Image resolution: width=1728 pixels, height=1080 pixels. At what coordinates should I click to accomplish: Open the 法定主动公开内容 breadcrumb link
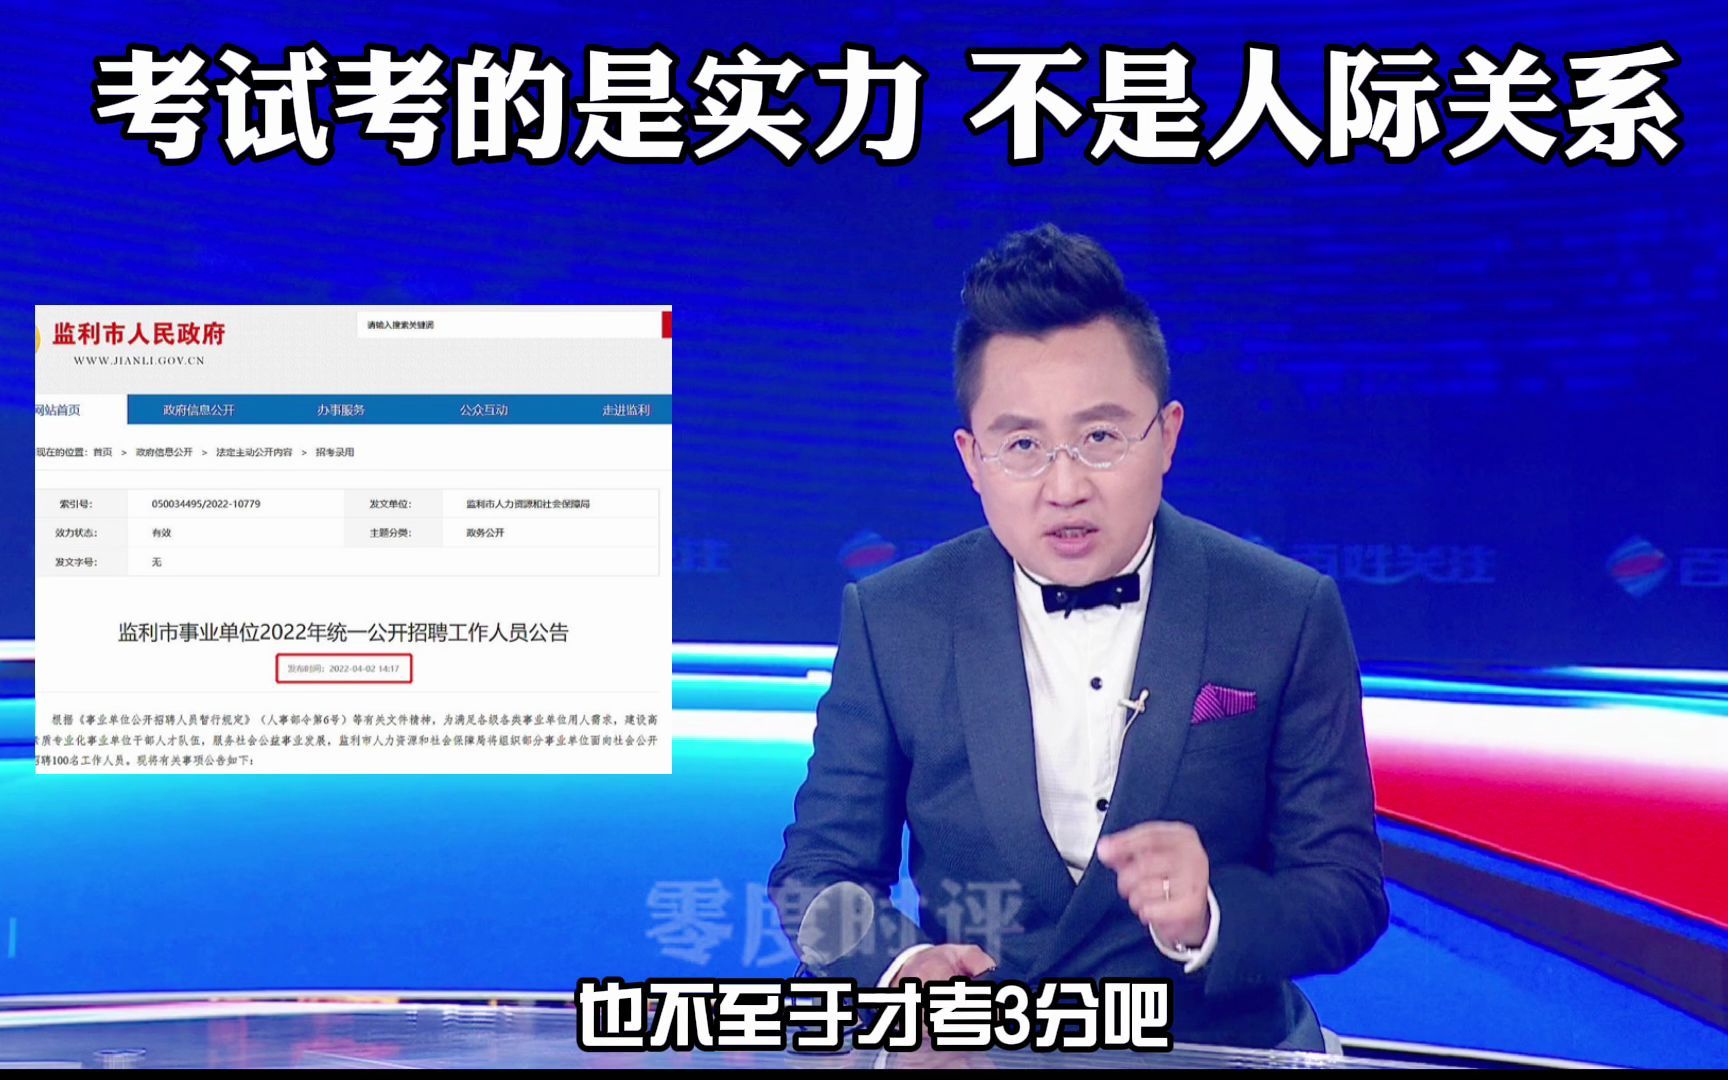point(254,452)
